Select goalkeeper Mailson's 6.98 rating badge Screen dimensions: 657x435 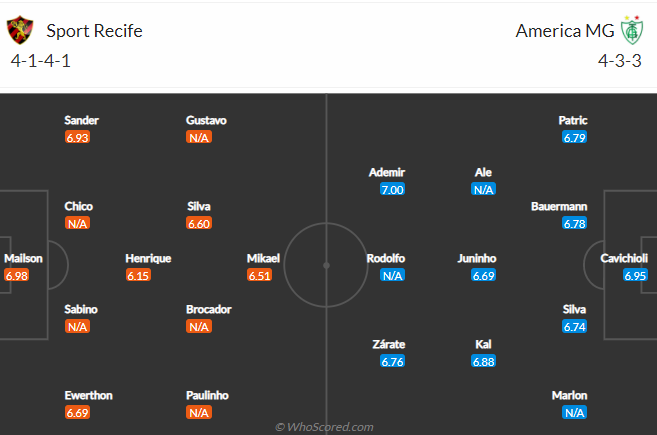(17, 275)
